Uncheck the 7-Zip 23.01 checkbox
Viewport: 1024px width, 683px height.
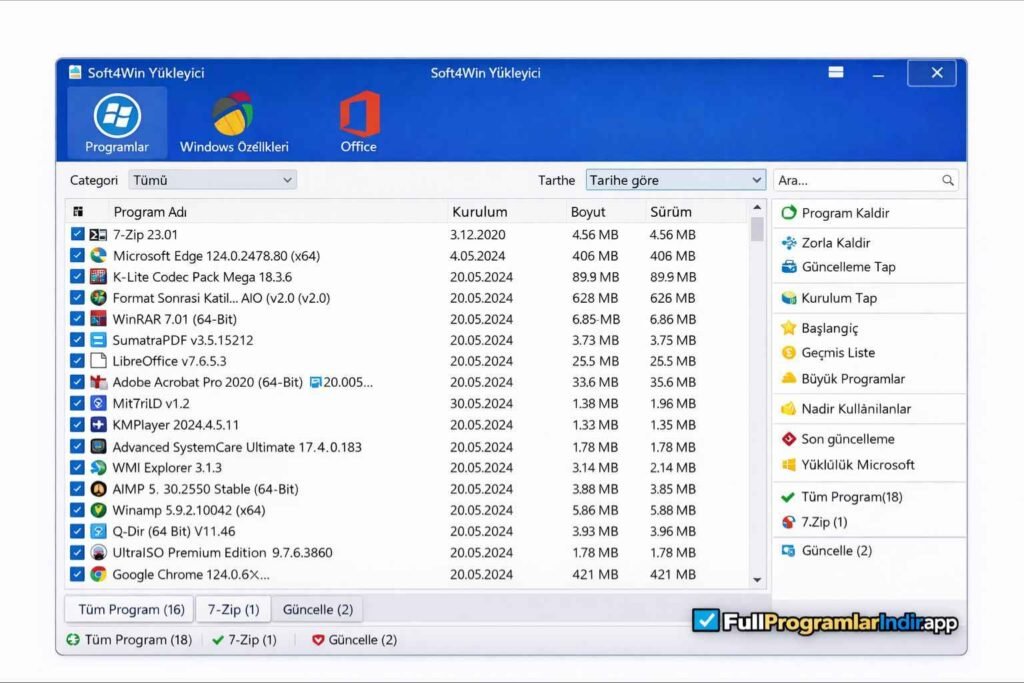77,234
